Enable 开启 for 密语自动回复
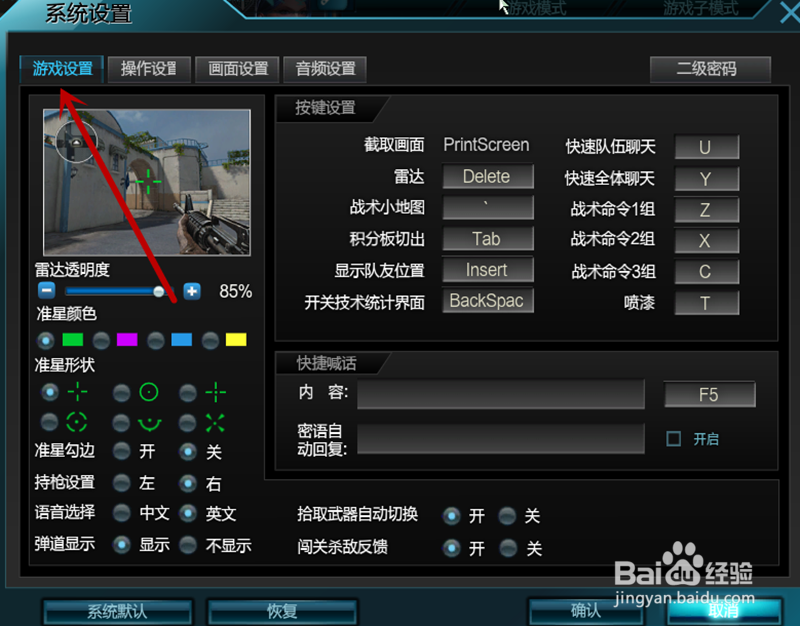This screenshot has width=800, height=626. tap(674, 438)
